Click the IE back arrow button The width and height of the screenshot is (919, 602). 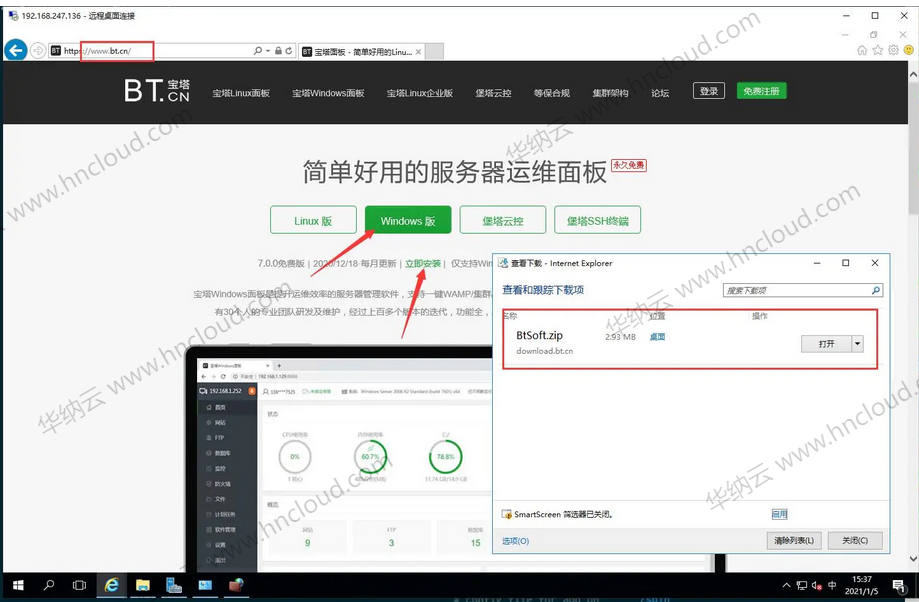16,50
